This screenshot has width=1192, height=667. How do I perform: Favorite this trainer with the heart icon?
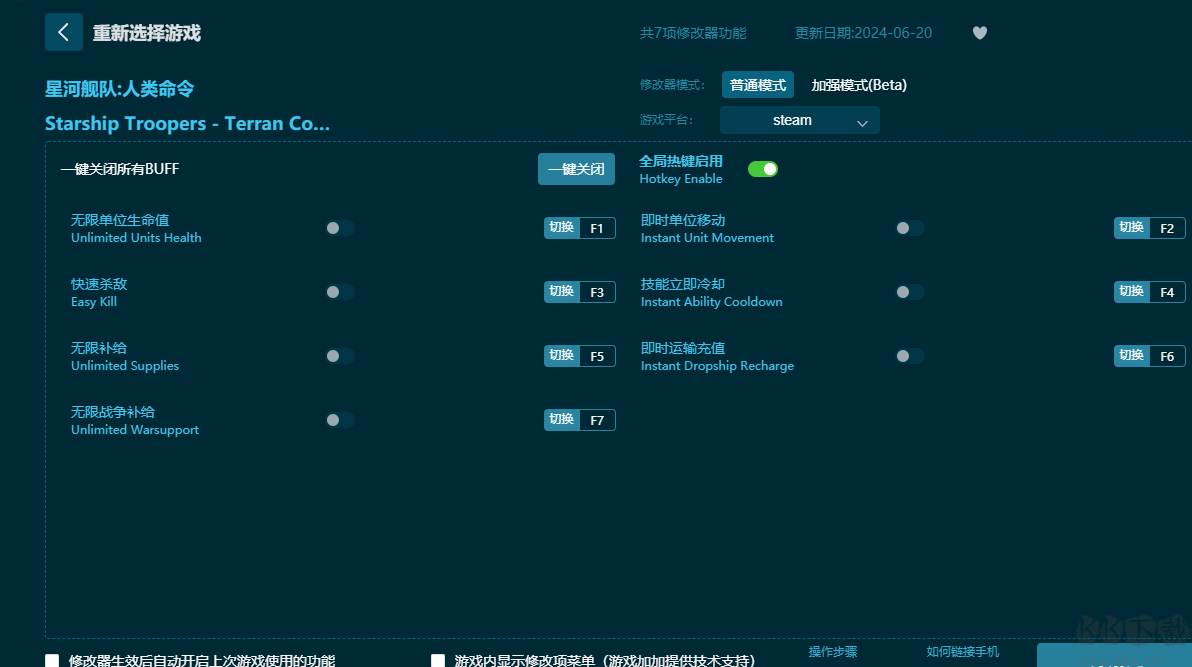pyautogui.click(x=979, y=32)
